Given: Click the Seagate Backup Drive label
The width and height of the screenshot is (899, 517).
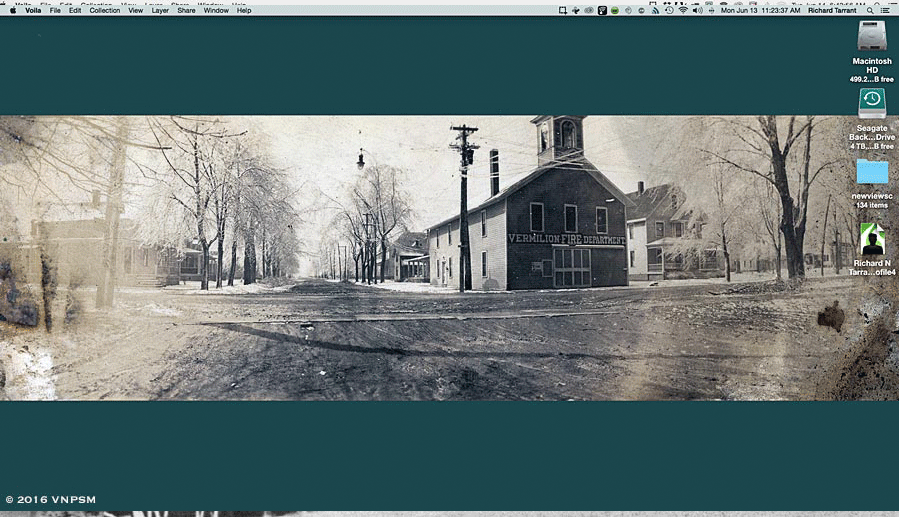Looking at the screenshot, I should (x=872, y=133).
